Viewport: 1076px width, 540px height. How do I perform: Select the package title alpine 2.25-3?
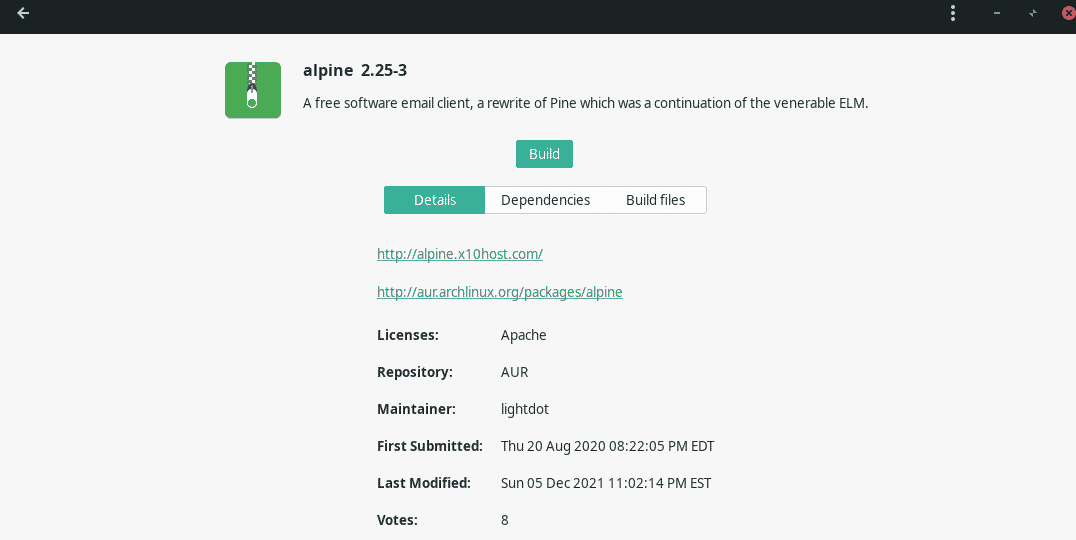point(355,70)
